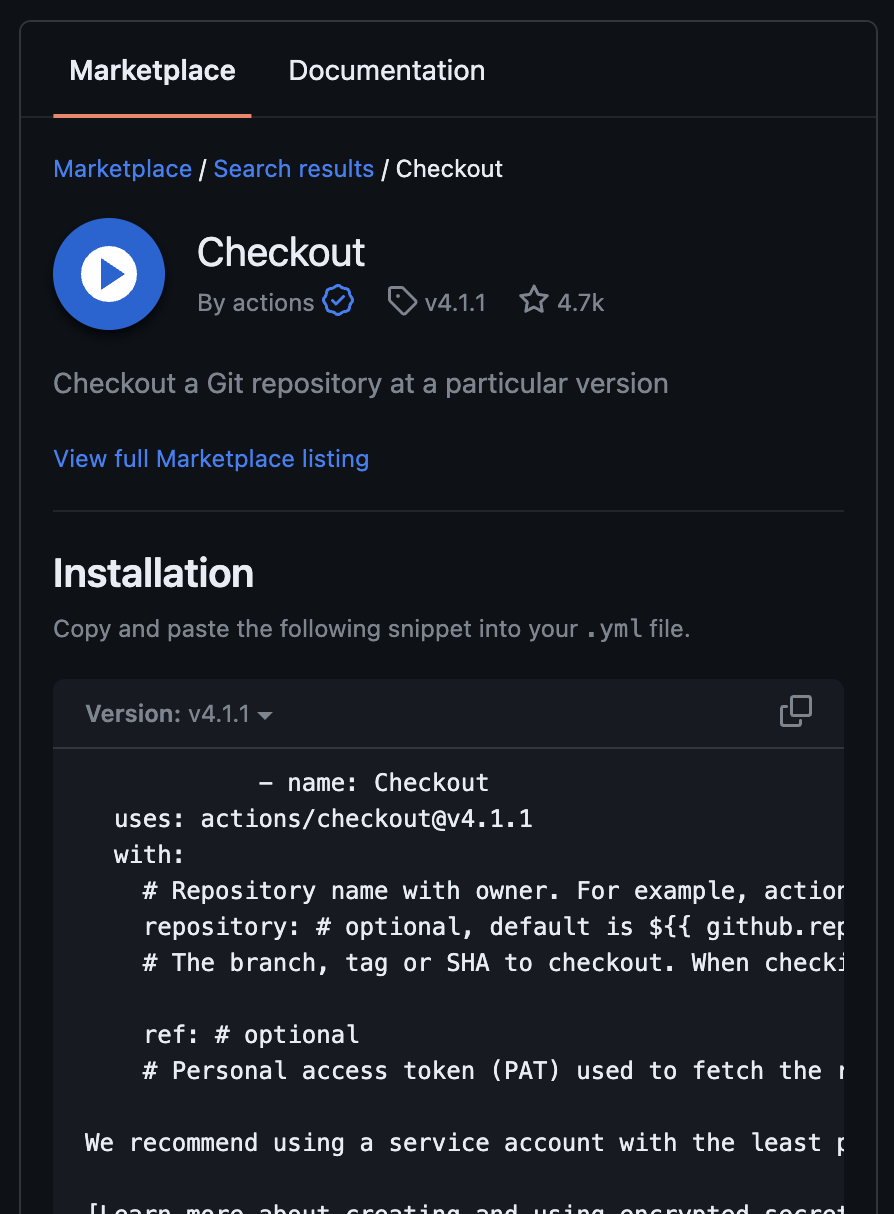This screenshot has width=894, height=1214.
Task: Click the star icon beside 4.7k
Action: click(x=534, y=301)
